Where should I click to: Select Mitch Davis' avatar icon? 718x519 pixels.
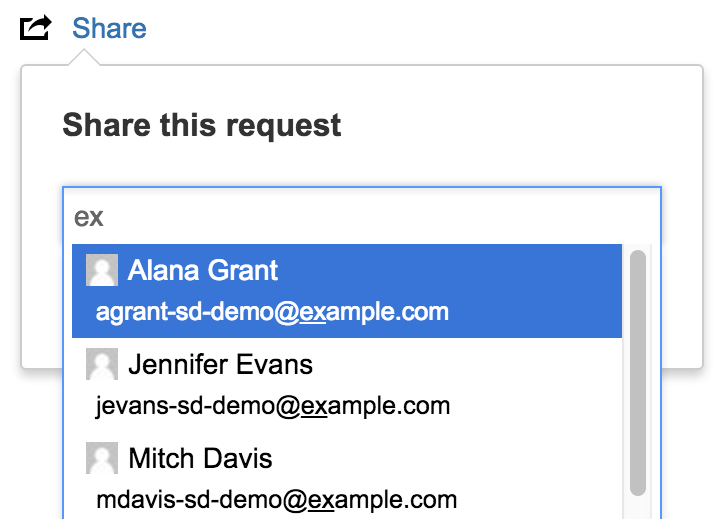102,458
